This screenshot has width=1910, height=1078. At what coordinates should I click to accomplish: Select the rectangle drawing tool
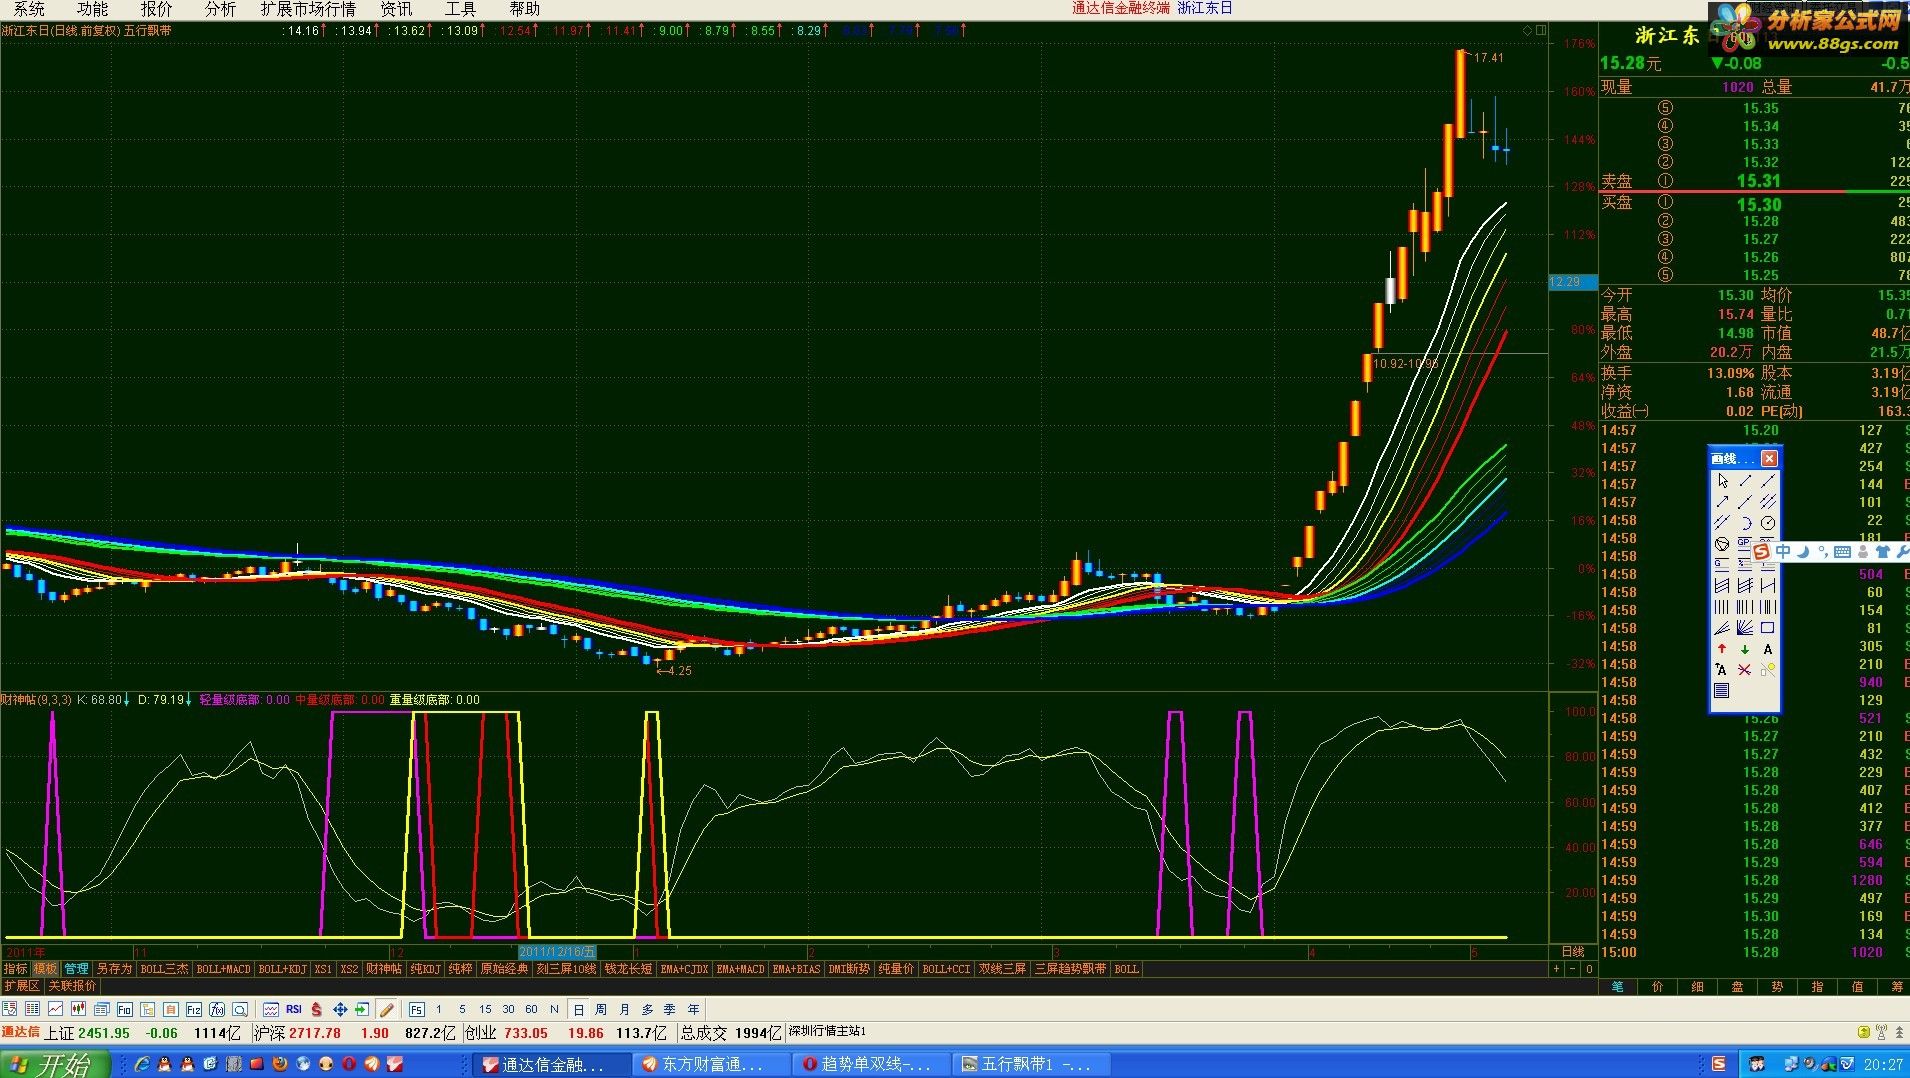[1768, 628]
